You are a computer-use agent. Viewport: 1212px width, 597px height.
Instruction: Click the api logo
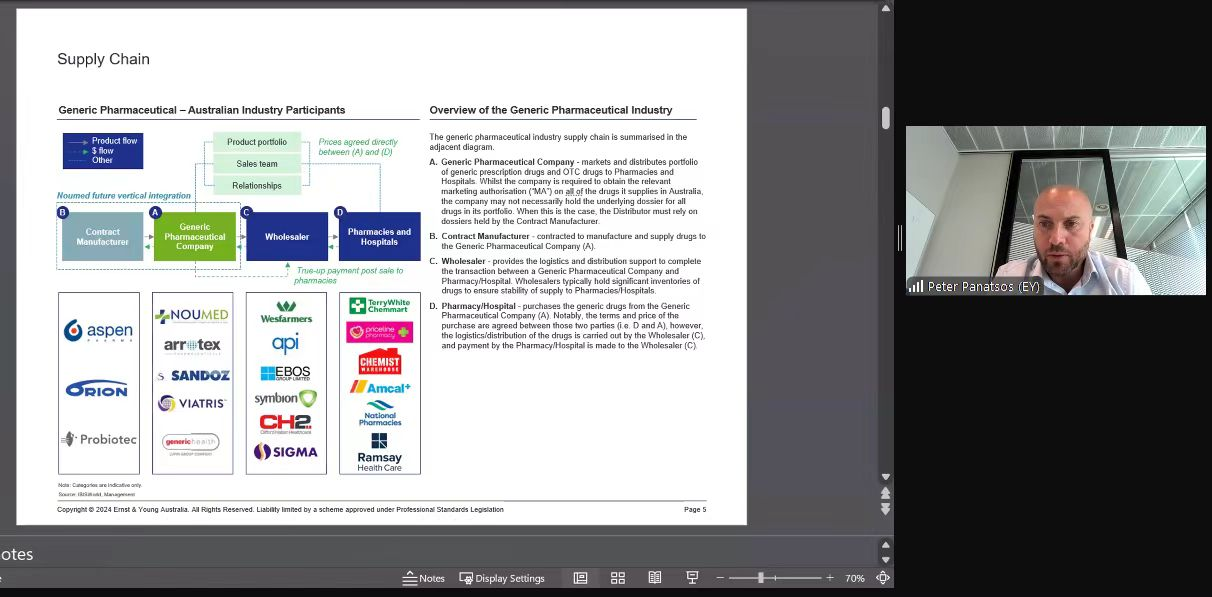[x=286, y=344]
